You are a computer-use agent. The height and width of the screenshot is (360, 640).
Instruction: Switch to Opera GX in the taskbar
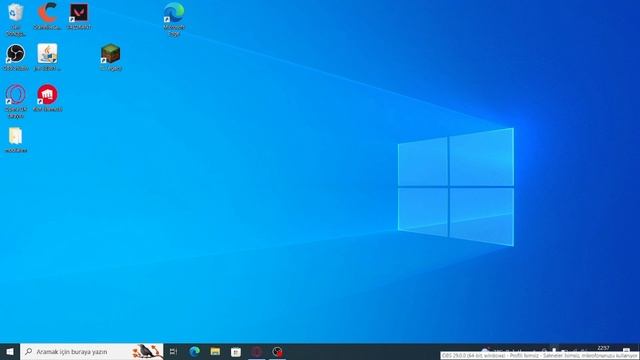point(257,352)
